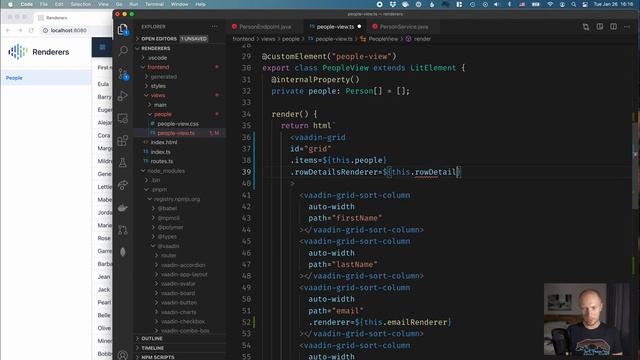
Task: Open the Remote Explorer view
Action: pyautogui.click(x=122, y=118)
